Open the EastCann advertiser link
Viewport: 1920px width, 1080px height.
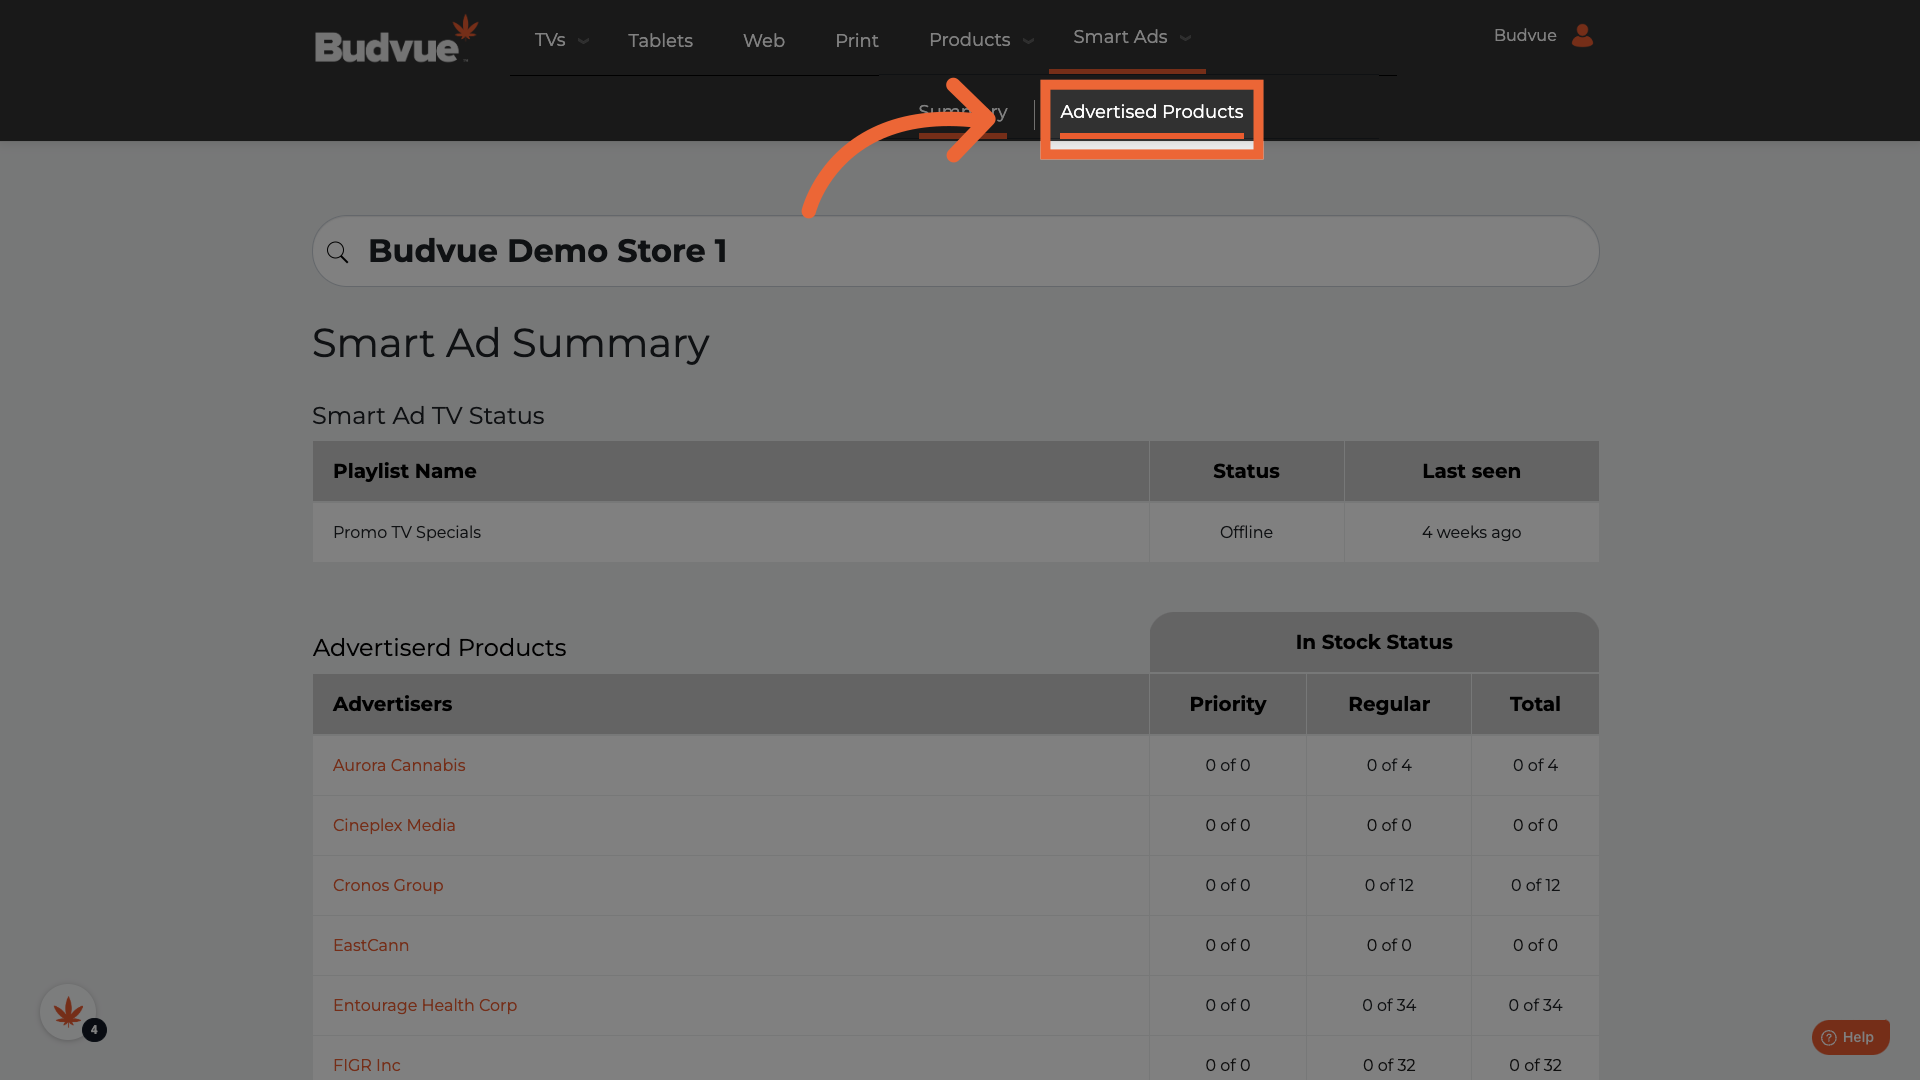coord(371,945)
